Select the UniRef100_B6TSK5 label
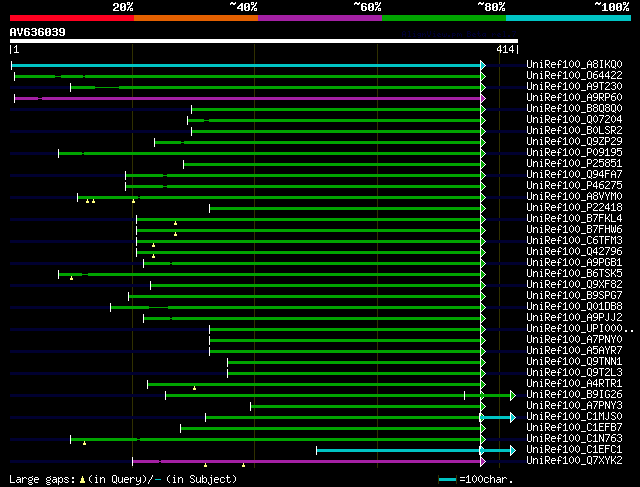The image size is (640, 487). (574, 274)
